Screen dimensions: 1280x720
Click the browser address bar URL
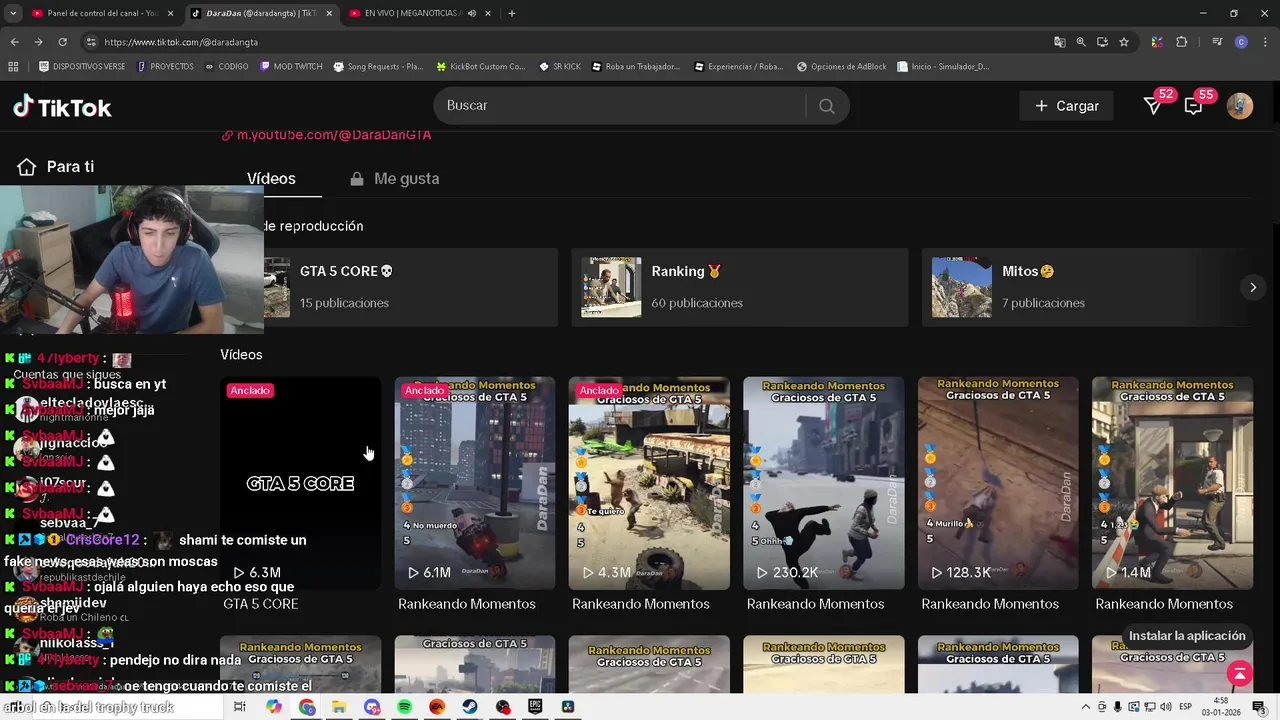181,42
